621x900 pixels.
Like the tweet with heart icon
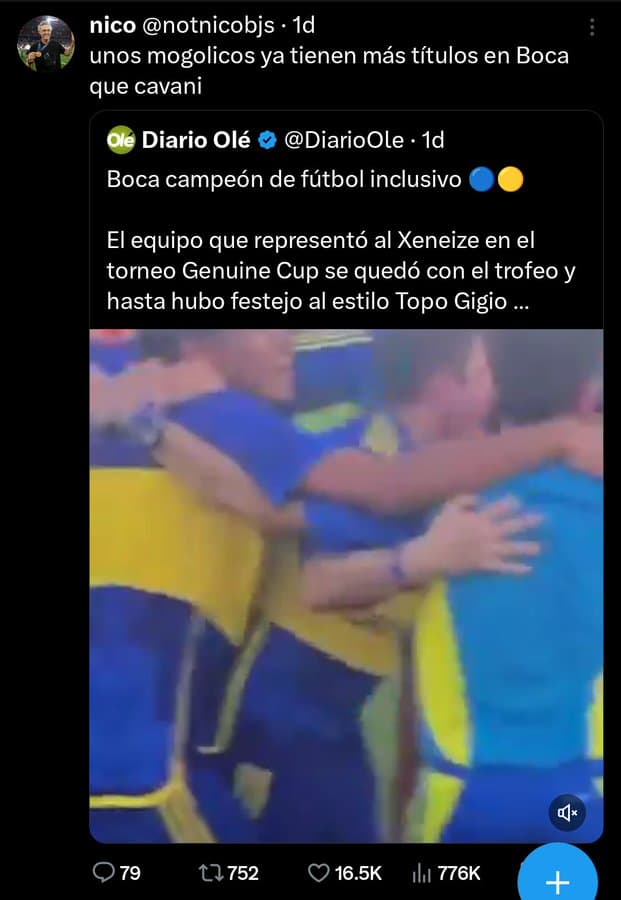tap(319, 873)
